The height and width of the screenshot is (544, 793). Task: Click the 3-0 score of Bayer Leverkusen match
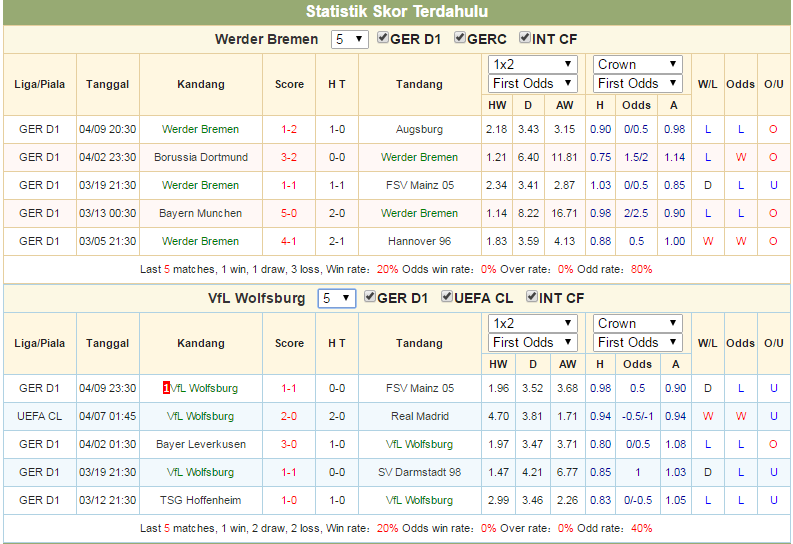pyautogui.click(x=289, y=444)
